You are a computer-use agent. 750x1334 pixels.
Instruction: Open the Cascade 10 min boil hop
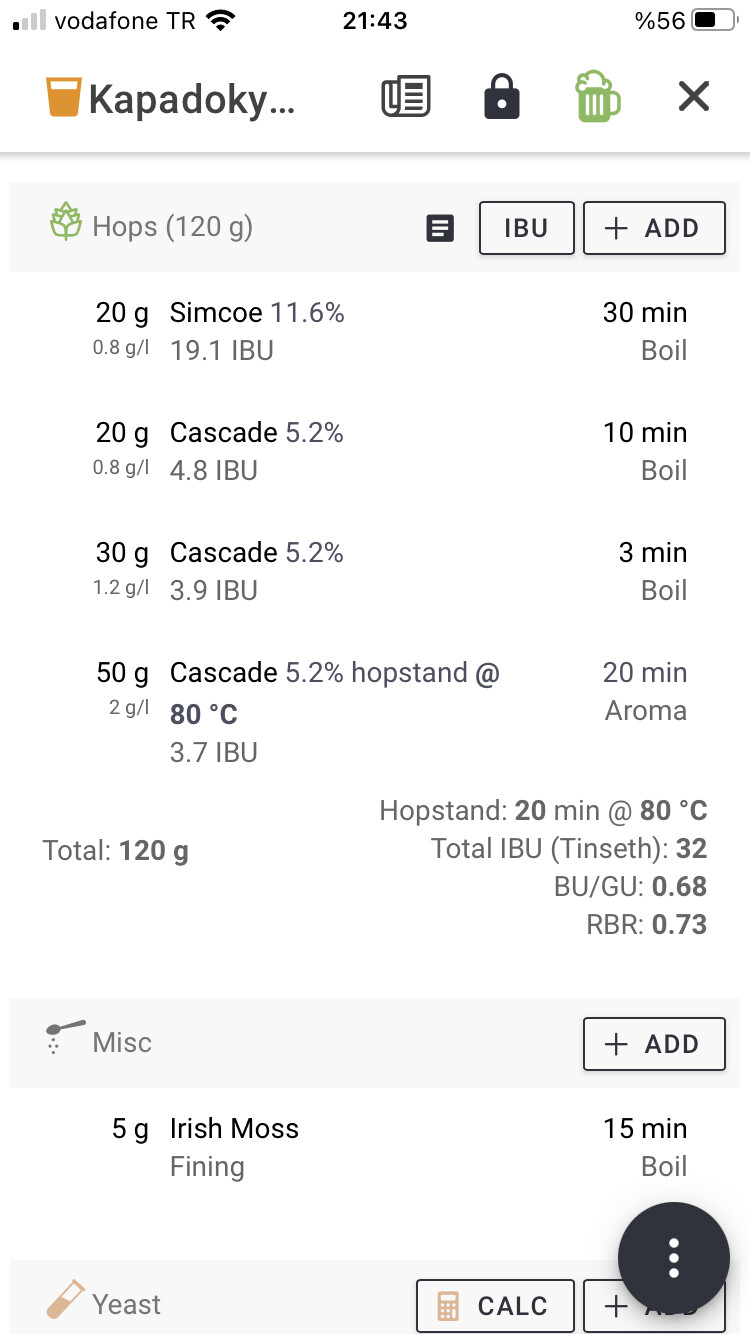[375, 452]
